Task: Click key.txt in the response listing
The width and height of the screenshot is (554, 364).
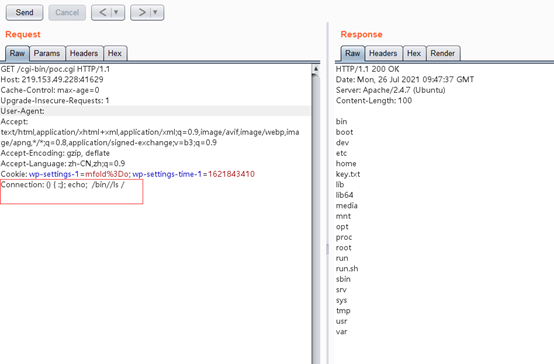Action: [x=348, y=174]
